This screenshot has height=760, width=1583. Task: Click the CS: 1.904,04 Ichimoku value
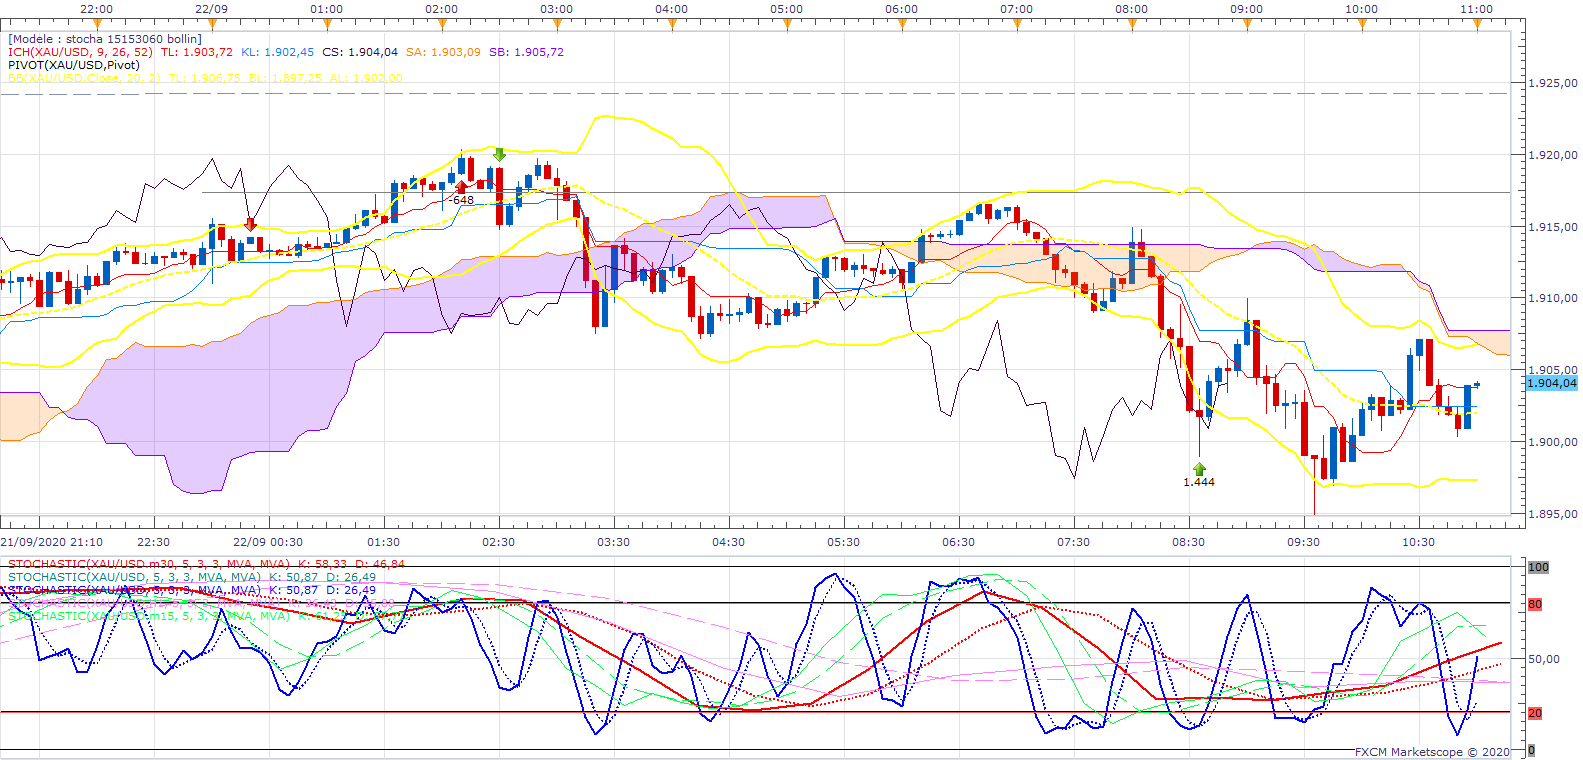(360, 52)
